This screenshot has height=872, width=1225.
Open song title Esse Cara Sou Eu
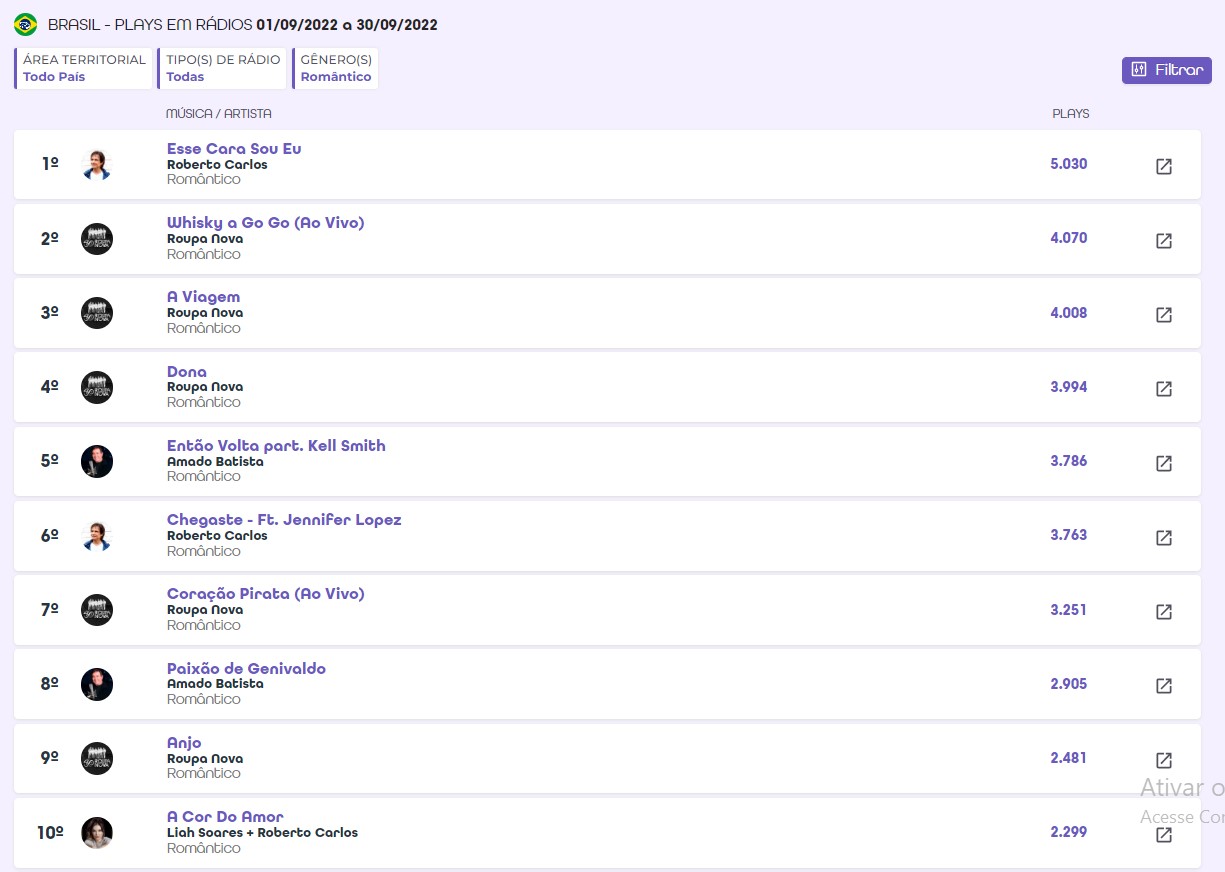[234, 149]
